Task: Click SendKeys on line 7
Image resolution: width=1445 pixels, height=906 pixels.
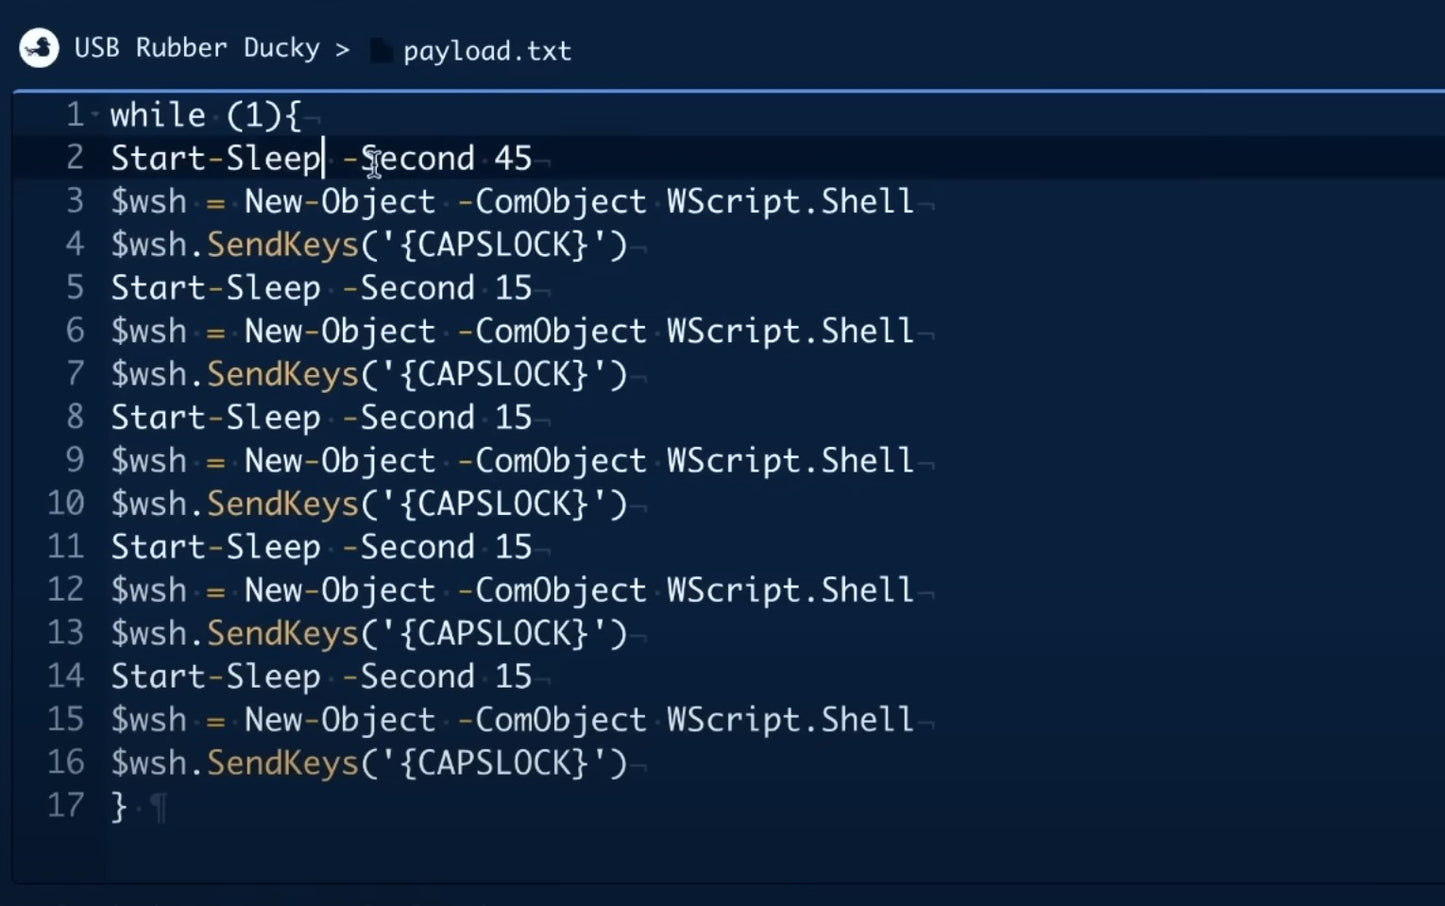Action: pos(282,374)
